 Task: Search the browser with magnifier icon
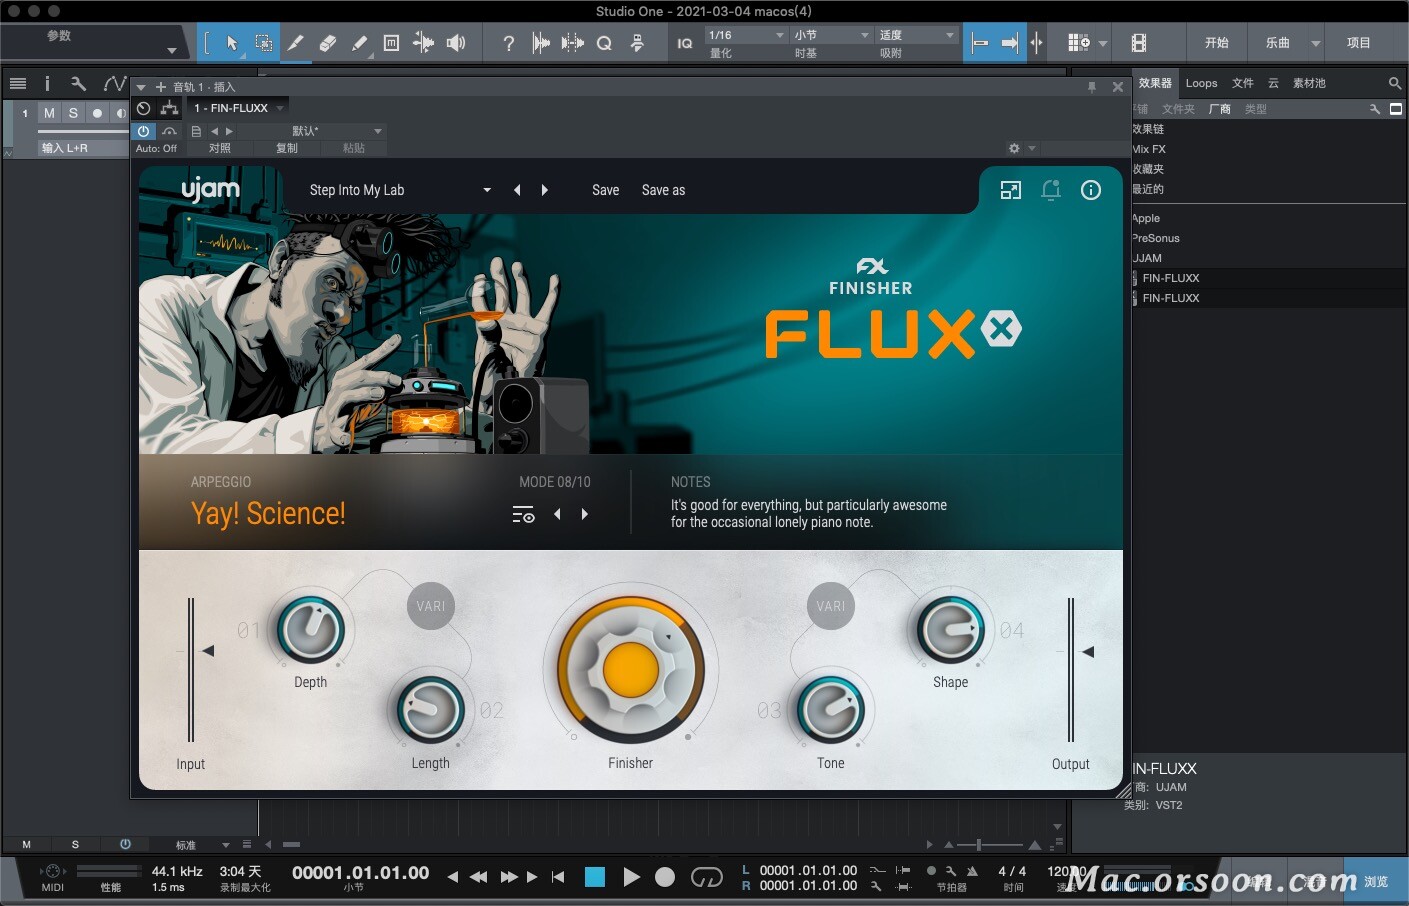pos(1395,83)
